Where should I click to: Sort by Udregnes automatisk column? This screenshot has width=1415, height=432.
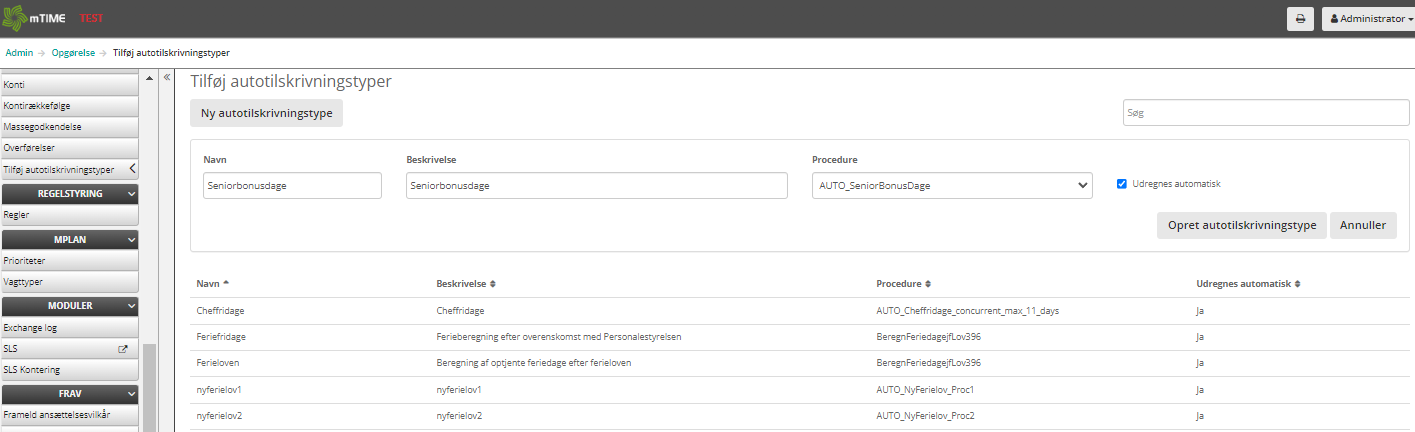click(1297, 284)
